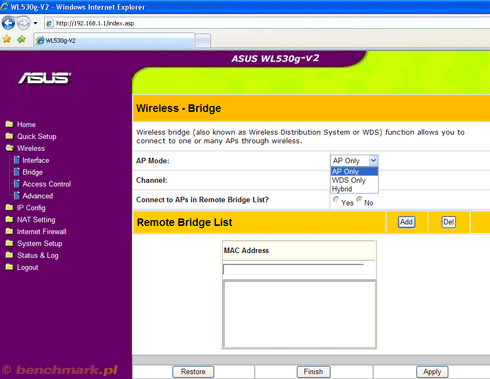Screen dimensions: 490x379
Task: Open a new blank browser tab
Action: (x=203, y=41)
